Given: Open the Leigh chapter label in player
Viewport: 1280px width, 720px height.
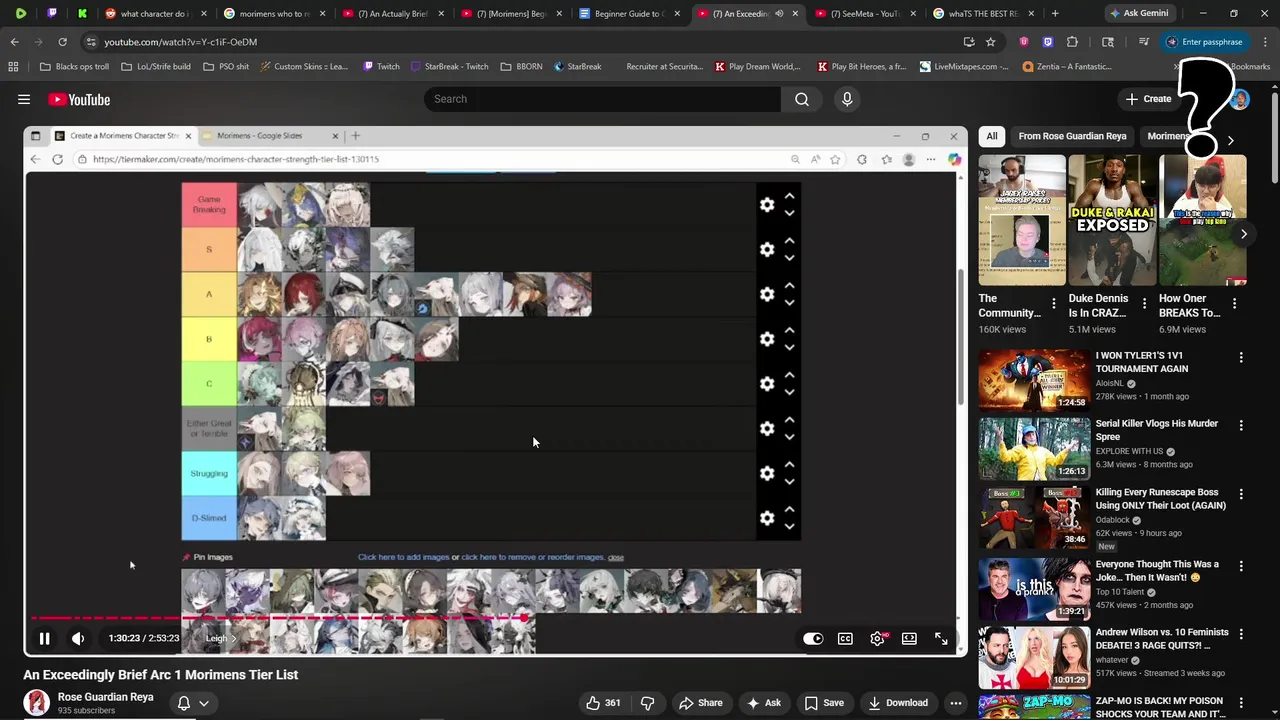Looking at the screenshot, I should click(x=221, y=638).
